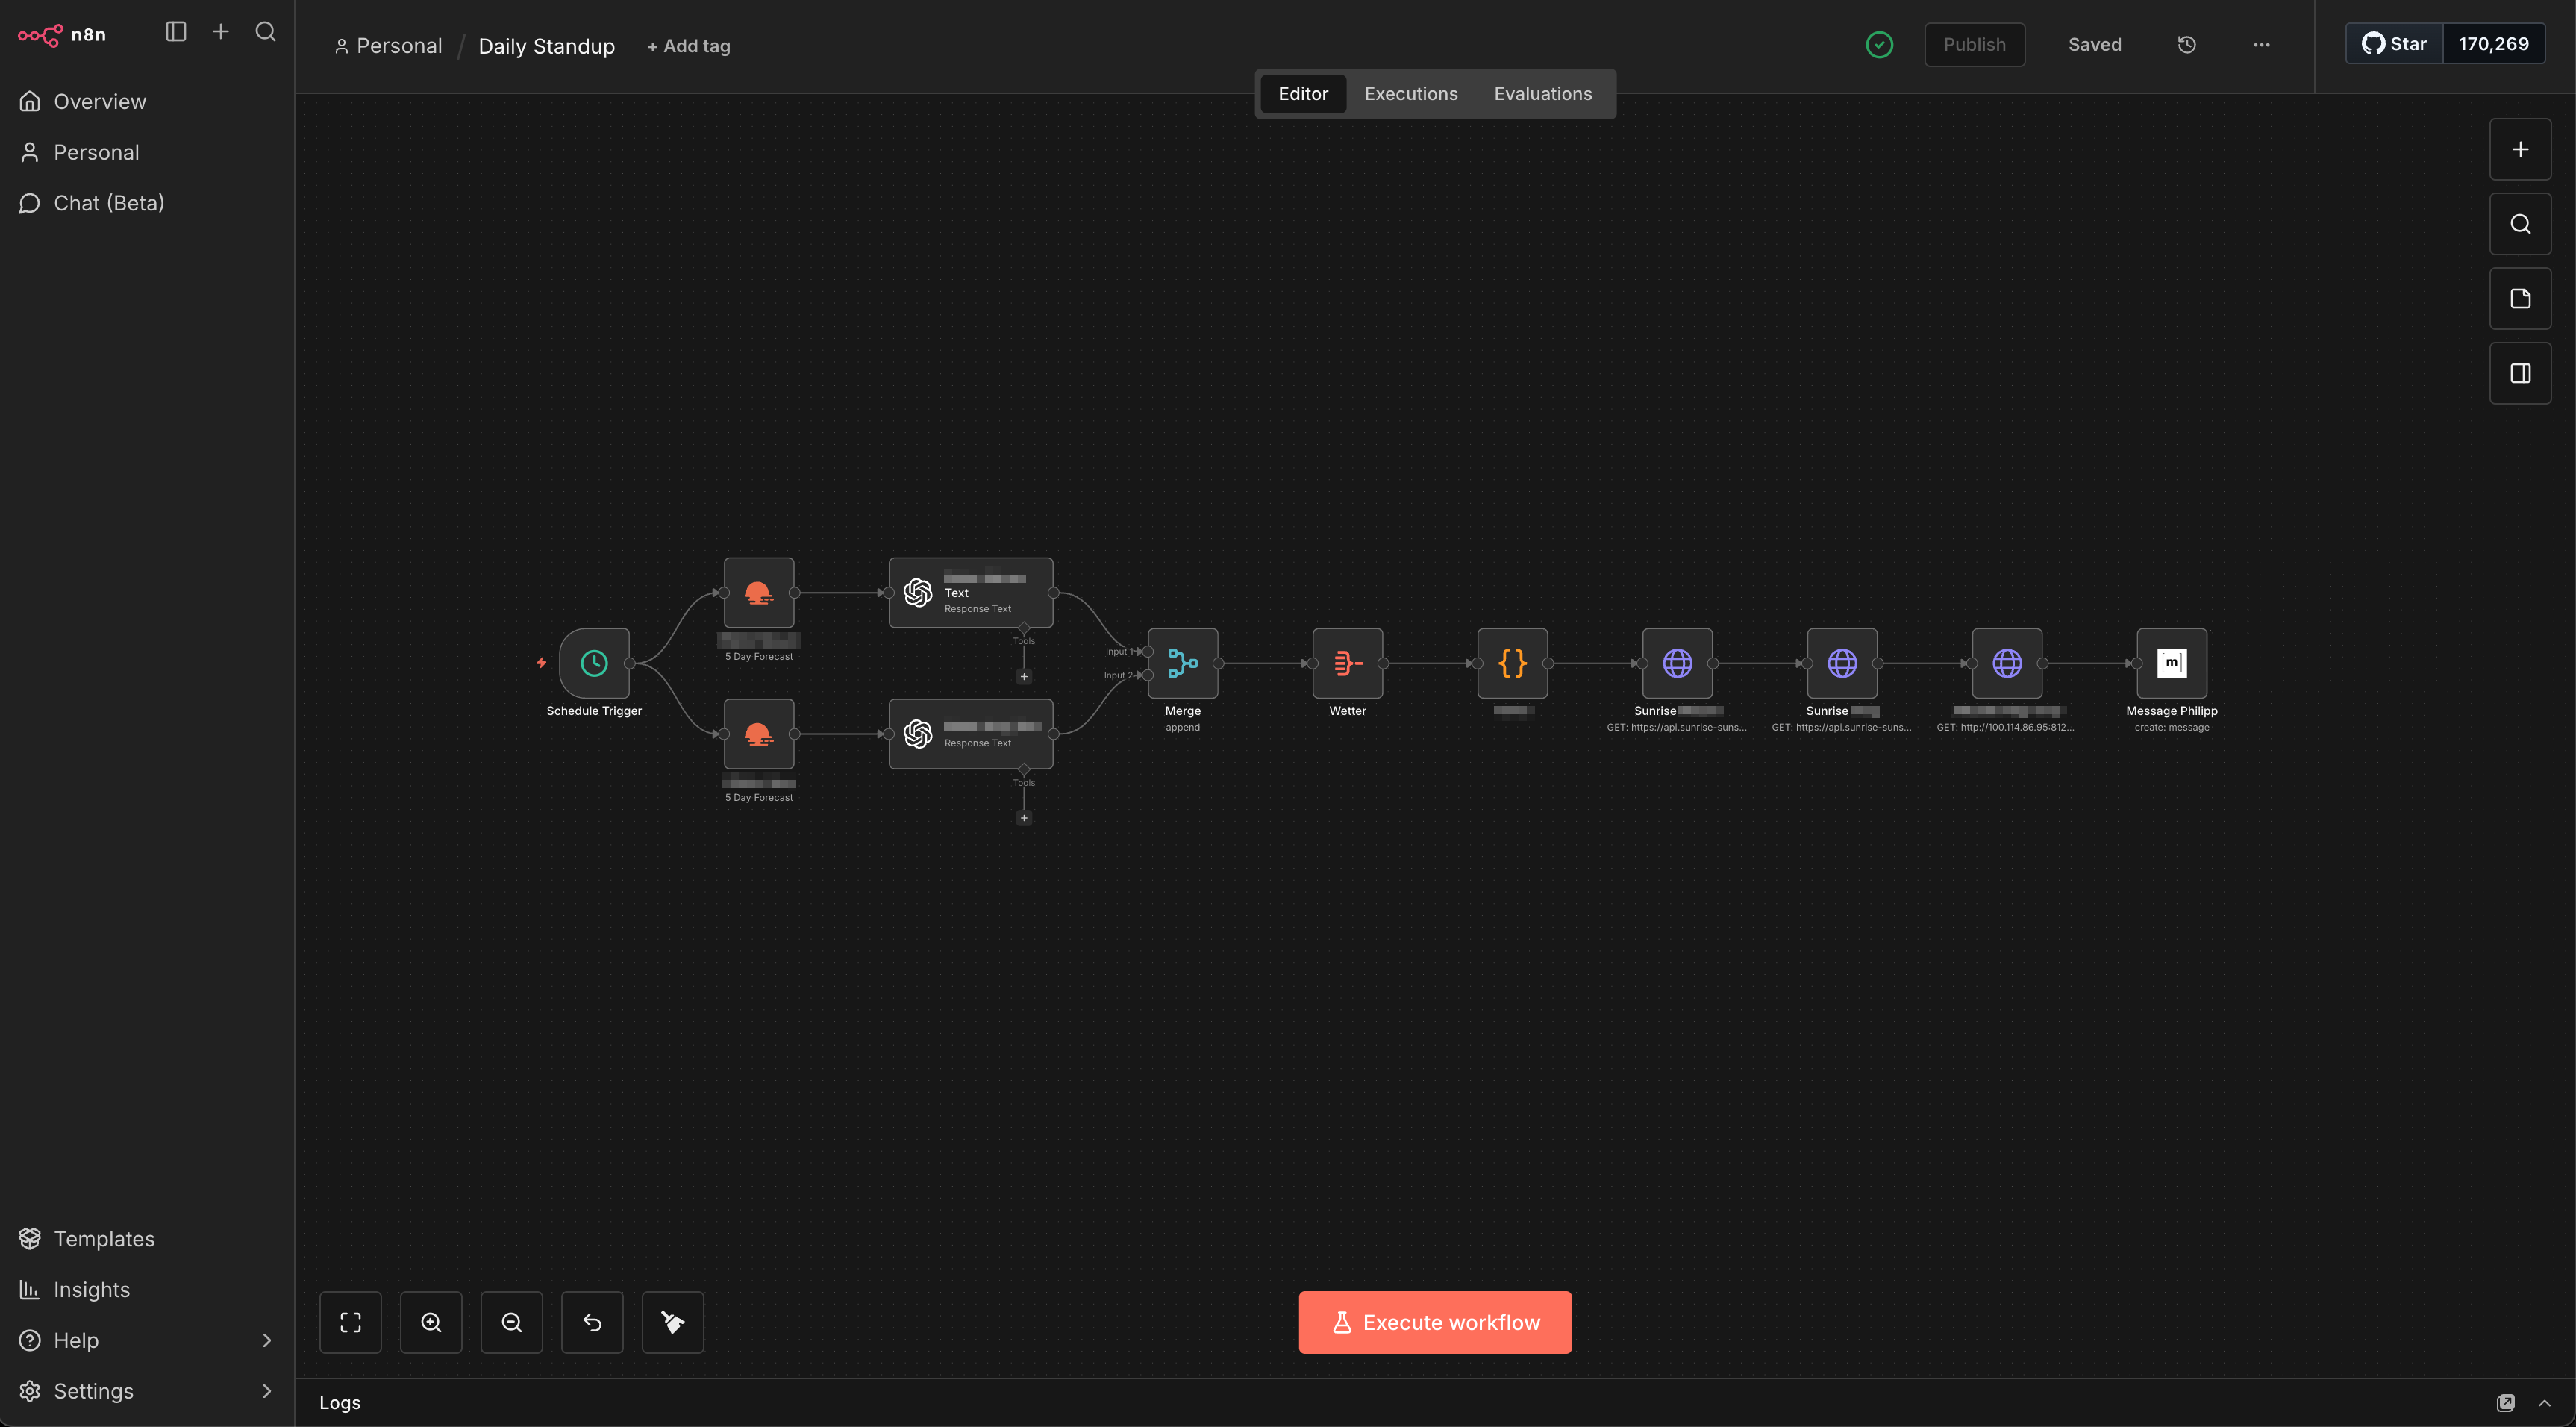Create new item with sidebar plus

220,32
